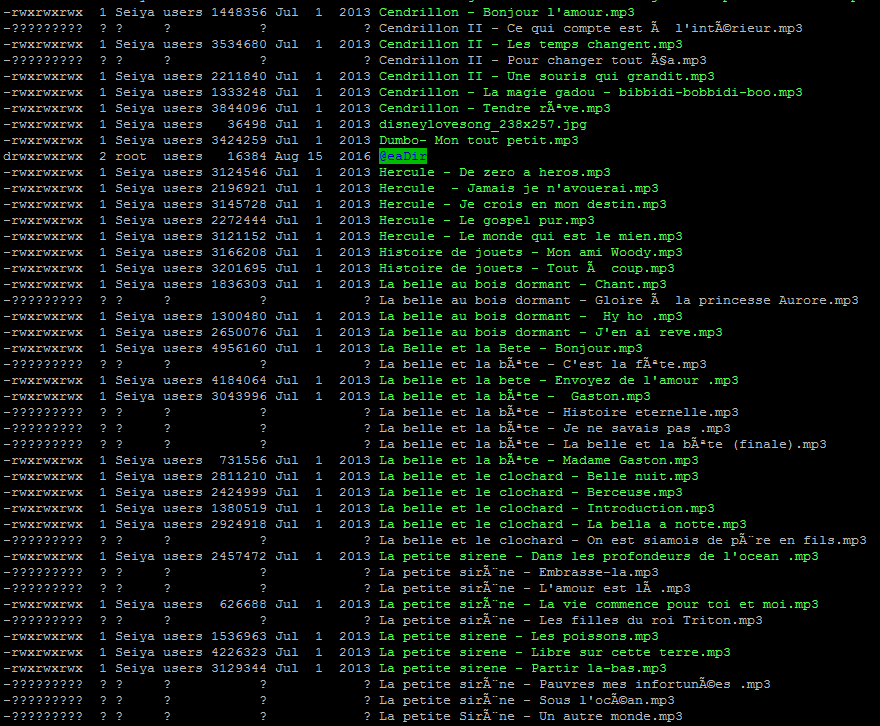Select year '2016' in directory row

[355, 157]
